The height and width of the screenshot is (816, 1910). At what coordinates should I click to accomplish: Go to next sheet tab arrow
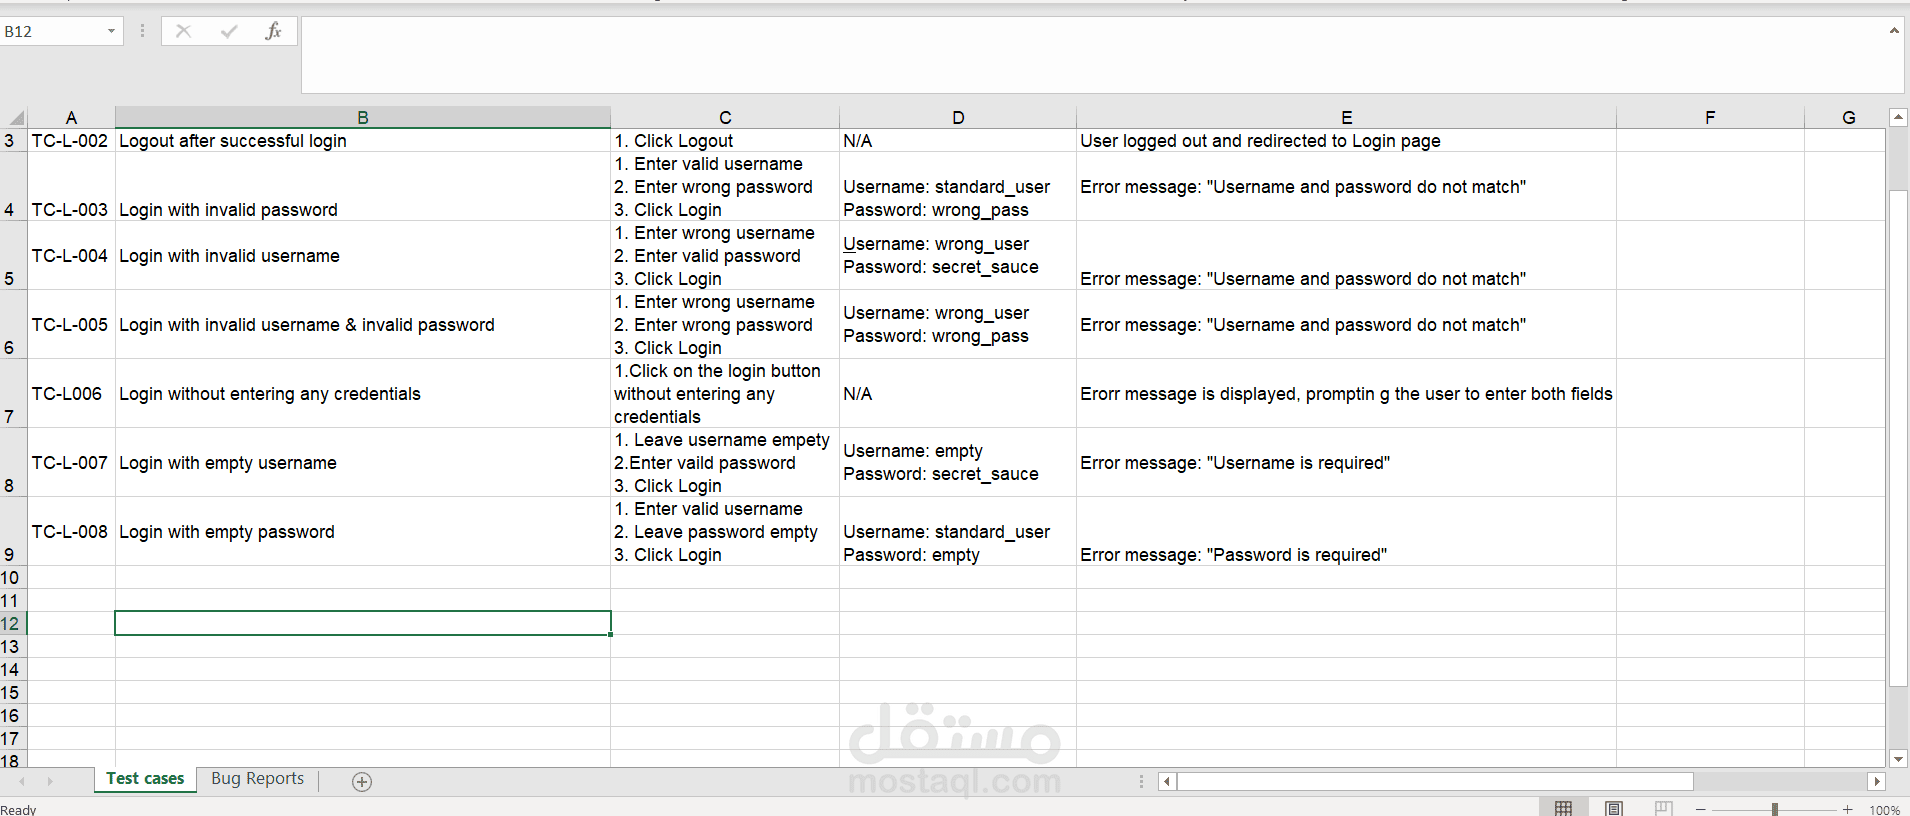(49, 781)
